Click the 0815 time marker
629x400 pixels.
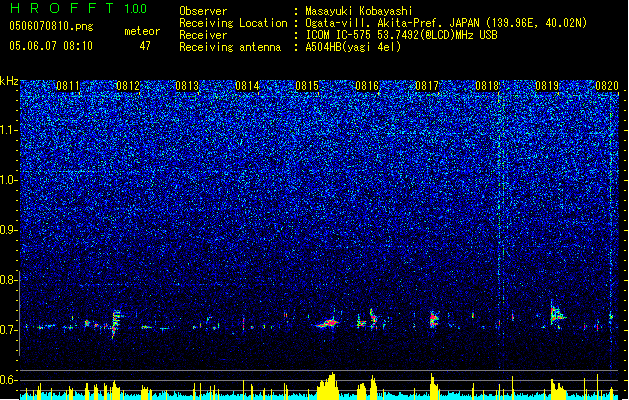307,86
